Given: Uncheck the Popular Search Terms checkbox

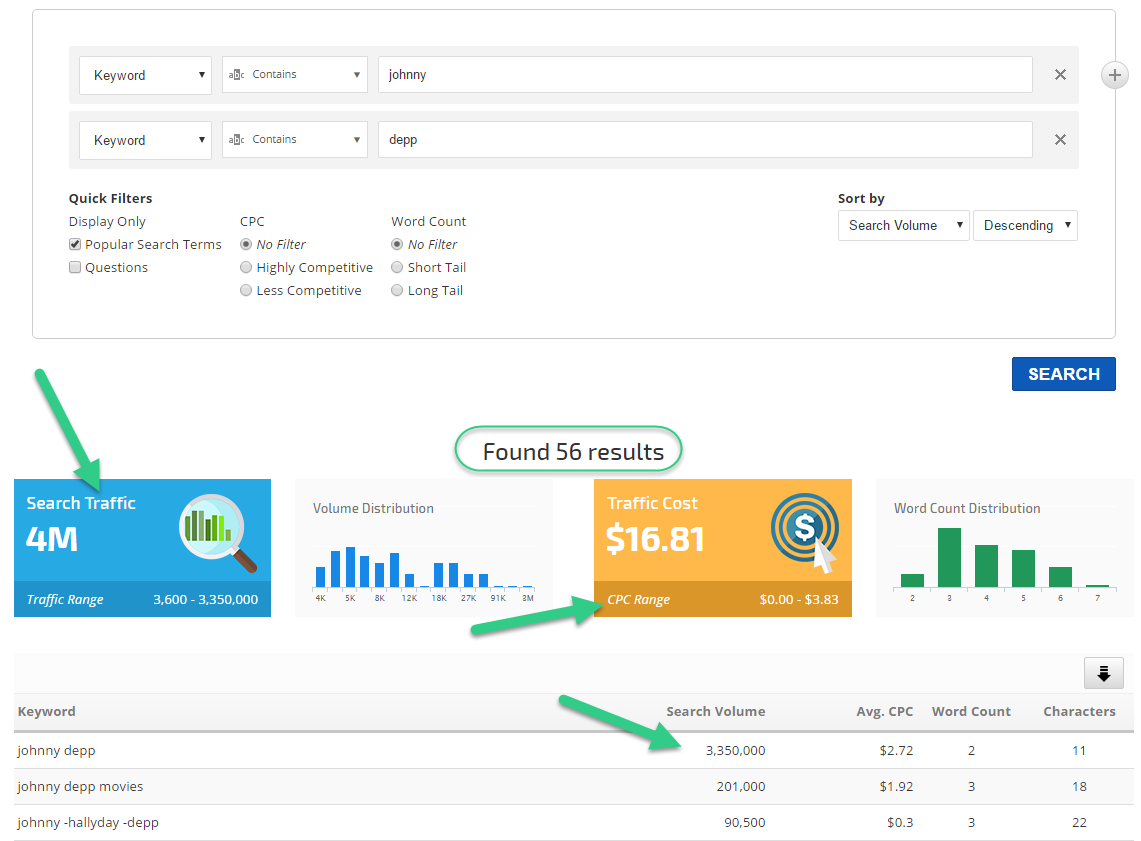Looking at the screenshot, I should [75, 245].
